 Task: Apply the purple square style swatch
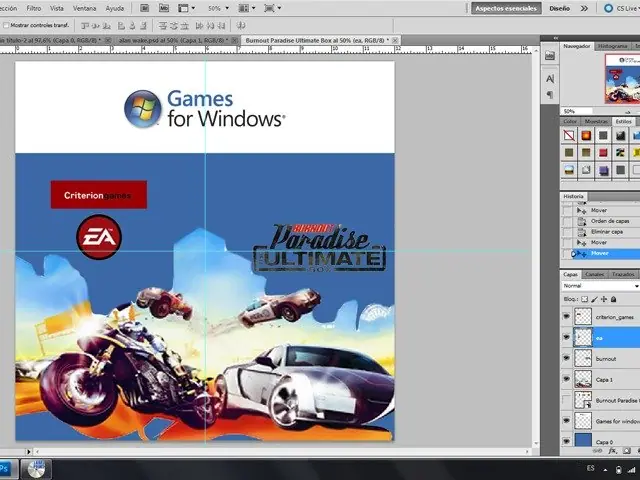tap(603, 170)
